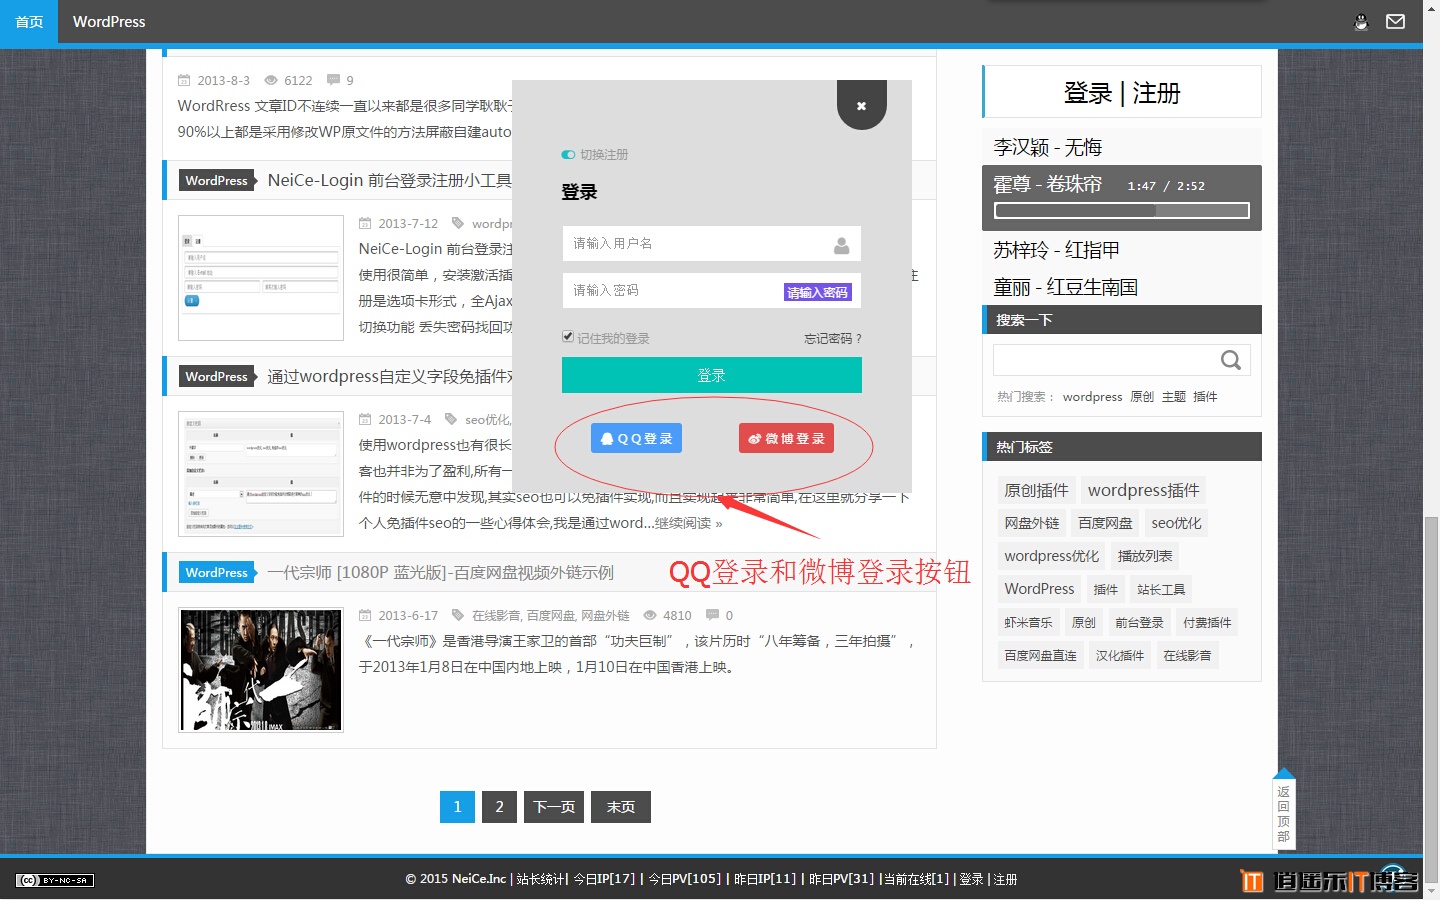Toggle the 切换注册 switch
Screen dimensions: 1440x900
(568, 155)
